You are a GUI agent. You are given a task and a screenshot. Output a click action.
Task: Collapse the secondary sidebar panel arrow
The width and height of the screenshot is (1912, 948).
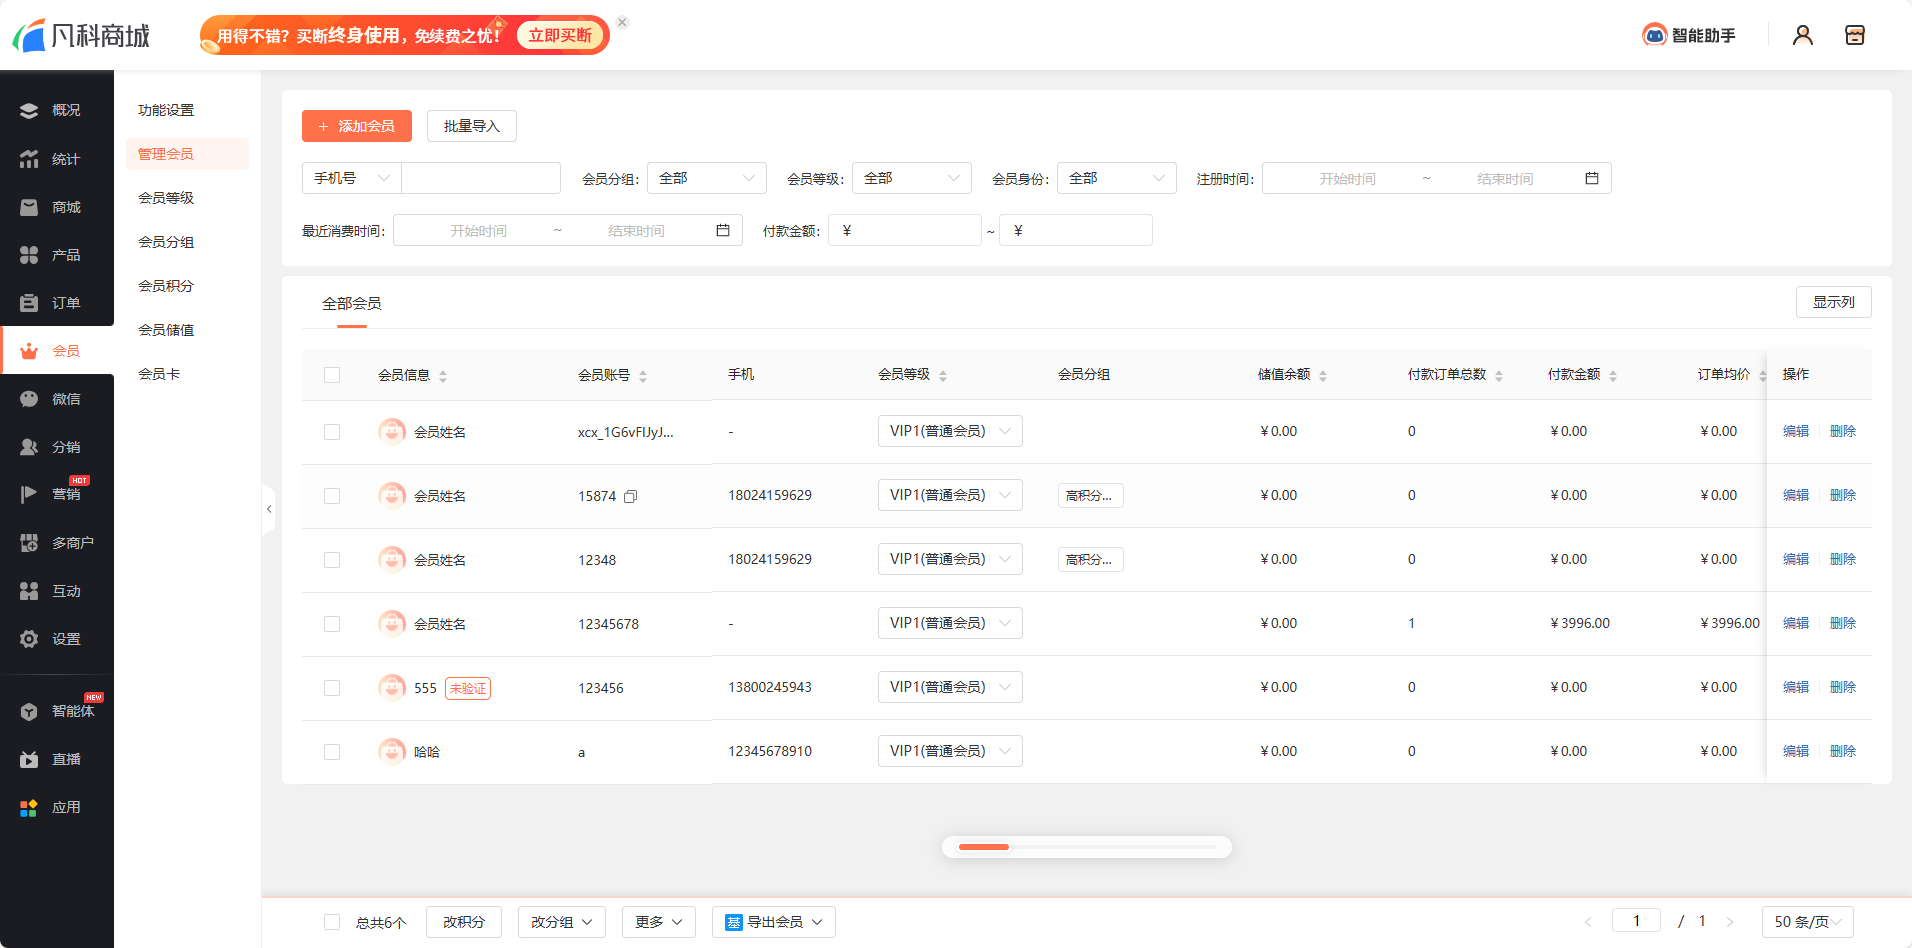[269, 509]
